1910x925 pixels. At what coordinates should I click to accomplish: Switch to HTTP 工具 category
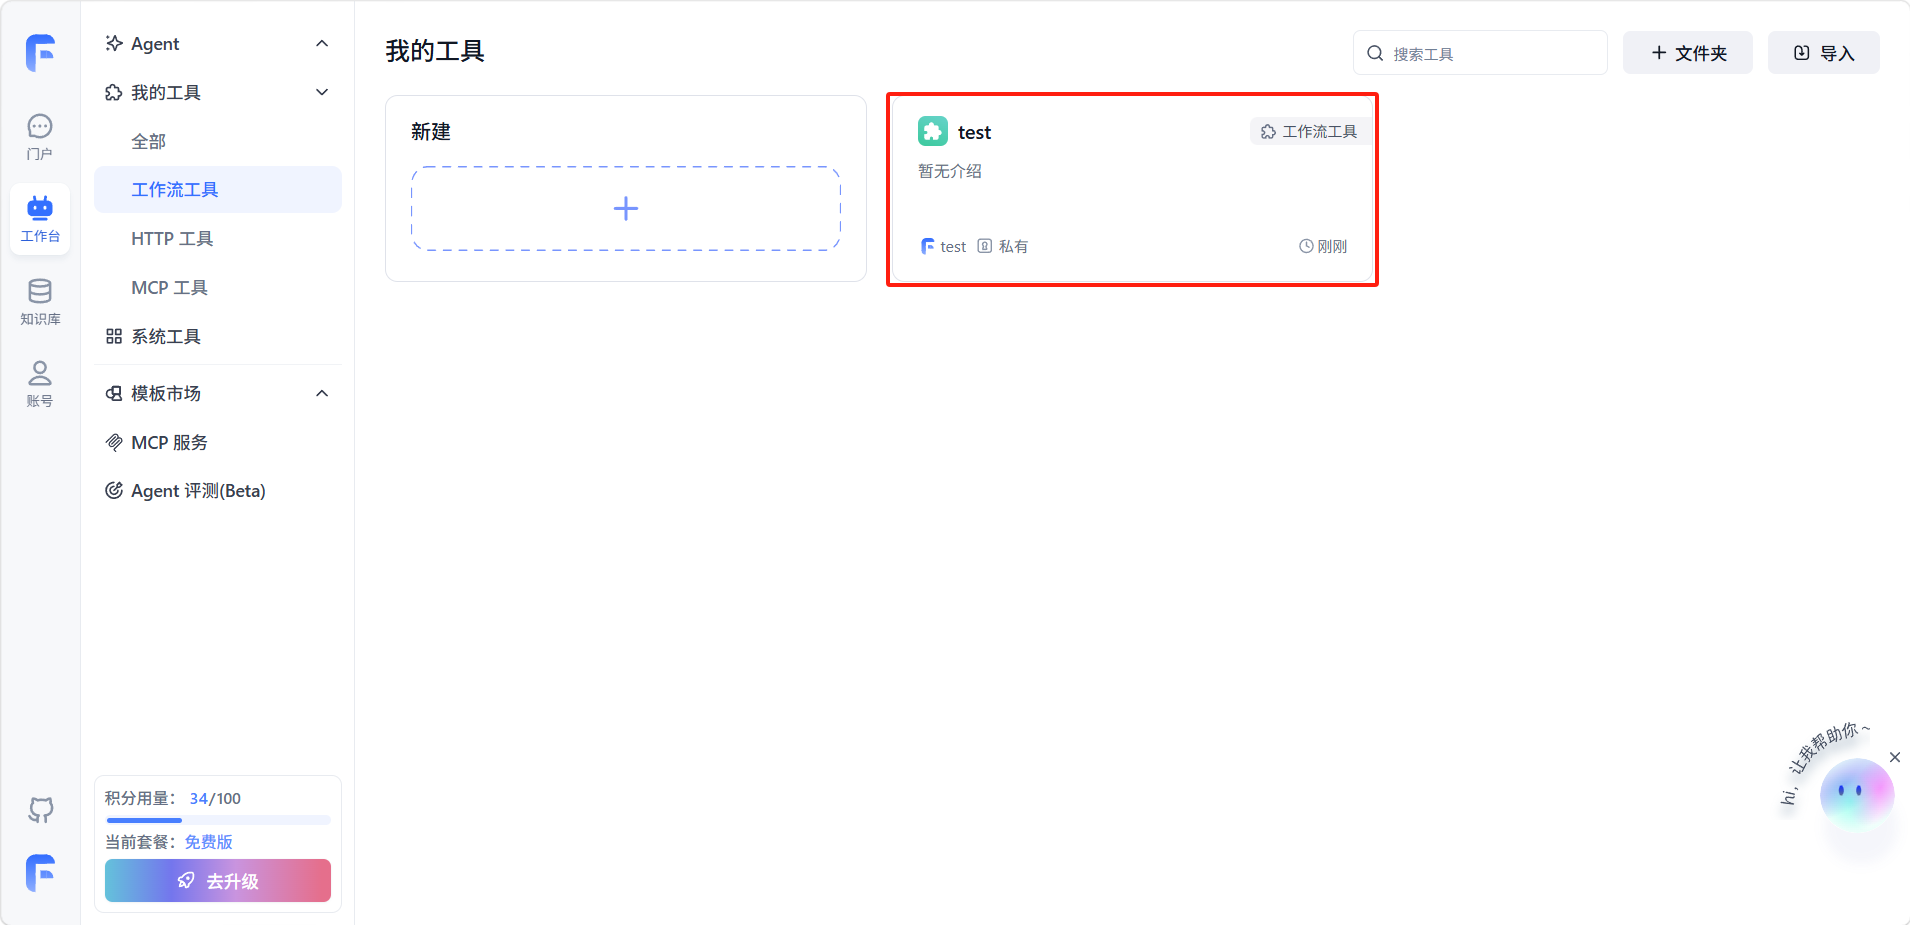click(x=172, y=239)
